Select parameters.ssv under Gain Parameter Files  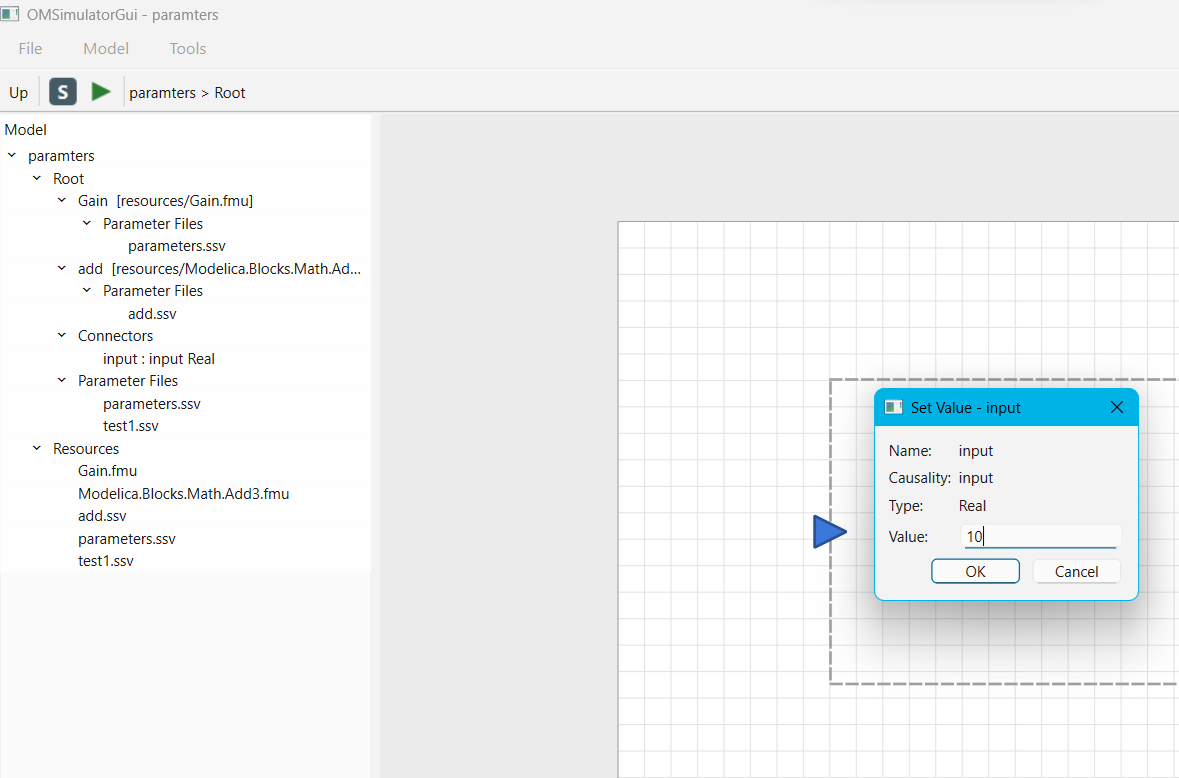[x=177, y=246]
